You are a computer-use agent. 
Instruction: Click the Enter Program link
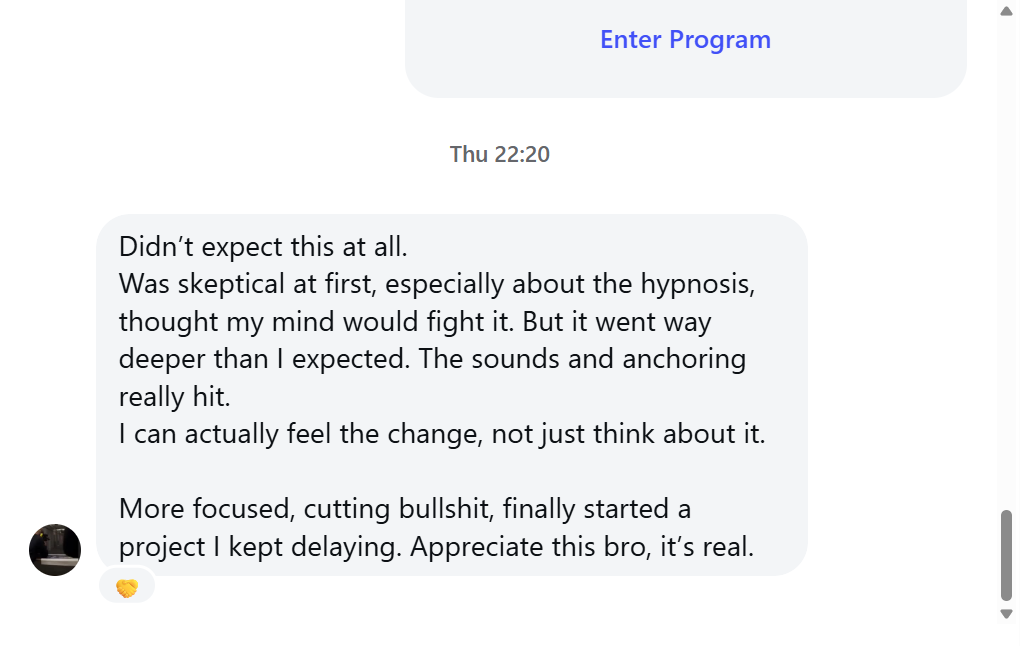pos(685,40)
